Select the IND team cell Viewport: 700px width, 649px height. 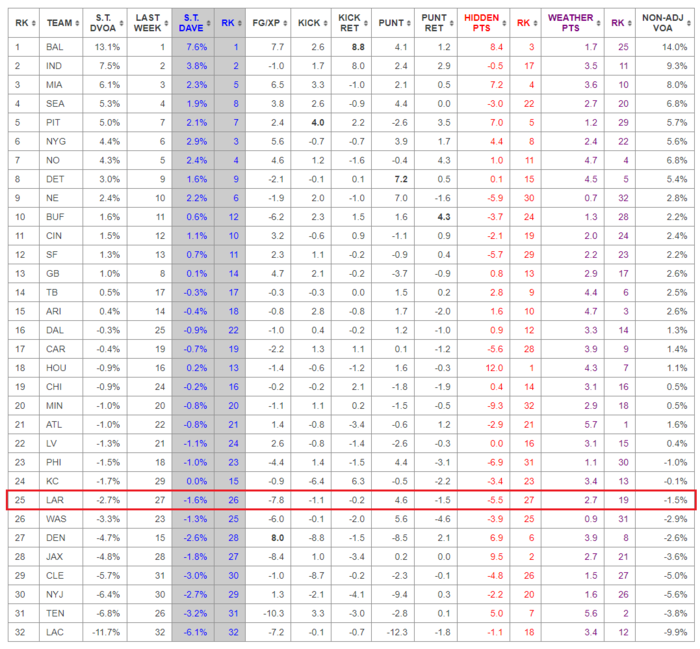pyautogui.click(x=61, y=66)
